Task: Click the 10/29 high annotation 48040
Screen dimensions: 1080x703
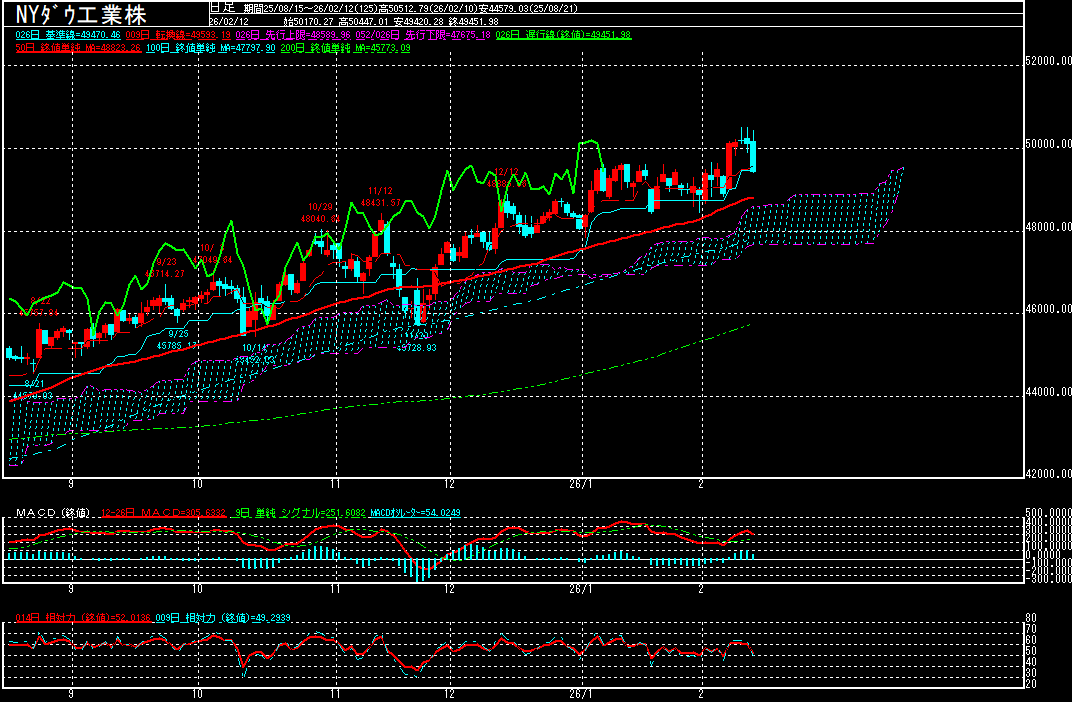Action: 320,217
